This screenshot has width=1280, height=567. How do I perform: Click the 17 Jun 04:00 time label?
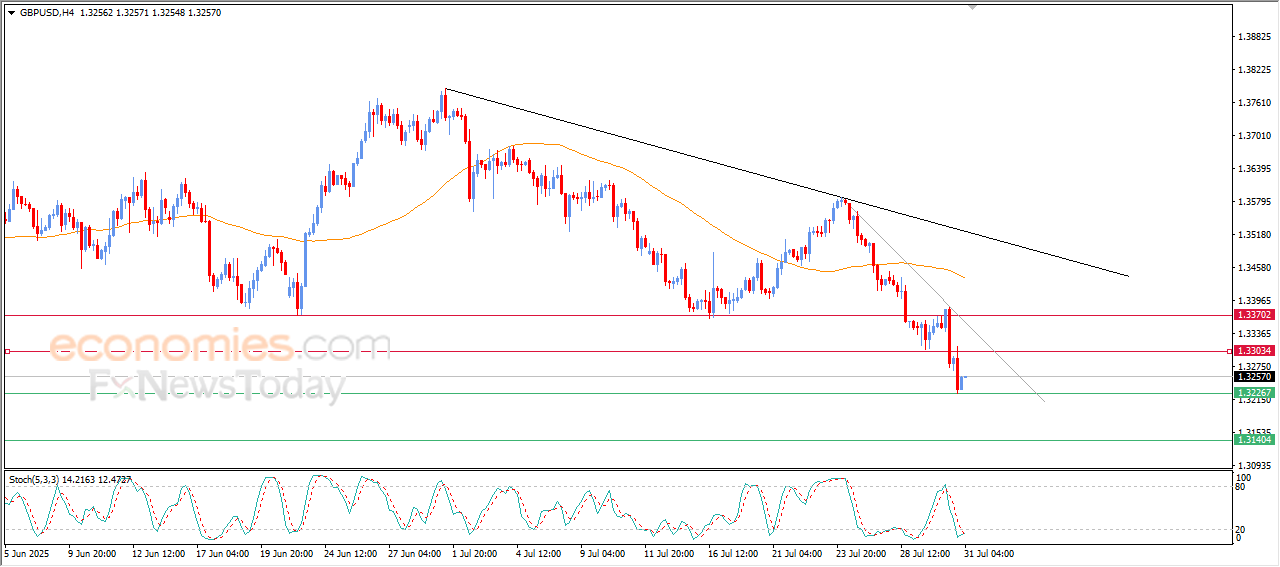pos(224,552)
